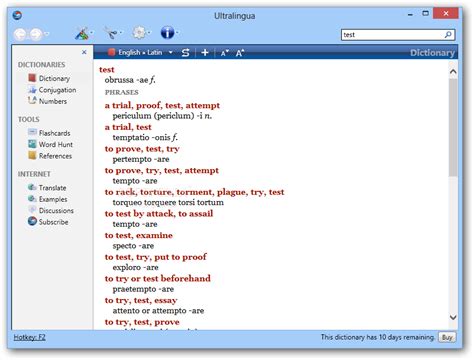Click 'periculum (periclum) -i n.'
The image size is (474, 360).
click(x=162, y=116)
